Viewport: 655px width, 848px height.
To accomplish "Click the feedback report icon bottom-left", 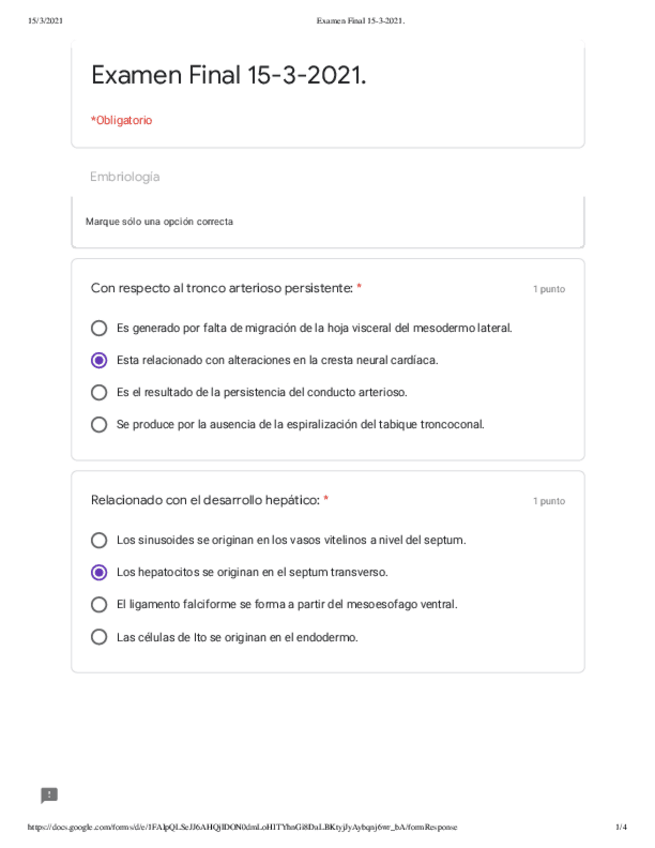I will (x=49, y=796).
